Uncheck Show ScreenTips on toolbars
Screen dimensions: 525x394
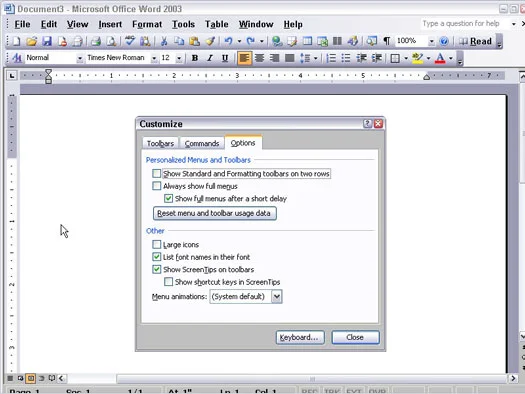tap(156, 269)
